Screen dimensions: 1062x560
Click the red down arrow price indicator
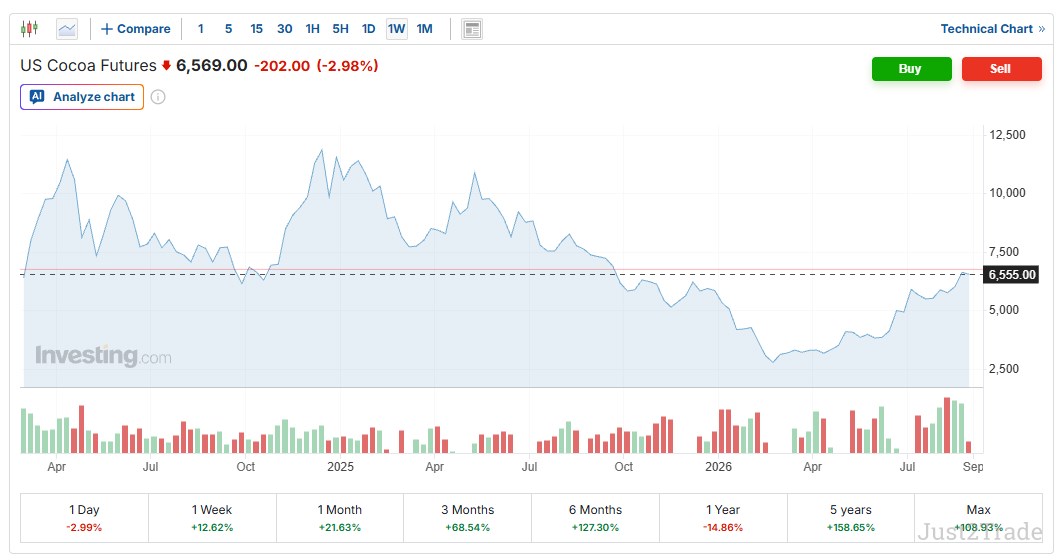pyautogui.click(x=166, y=66)
